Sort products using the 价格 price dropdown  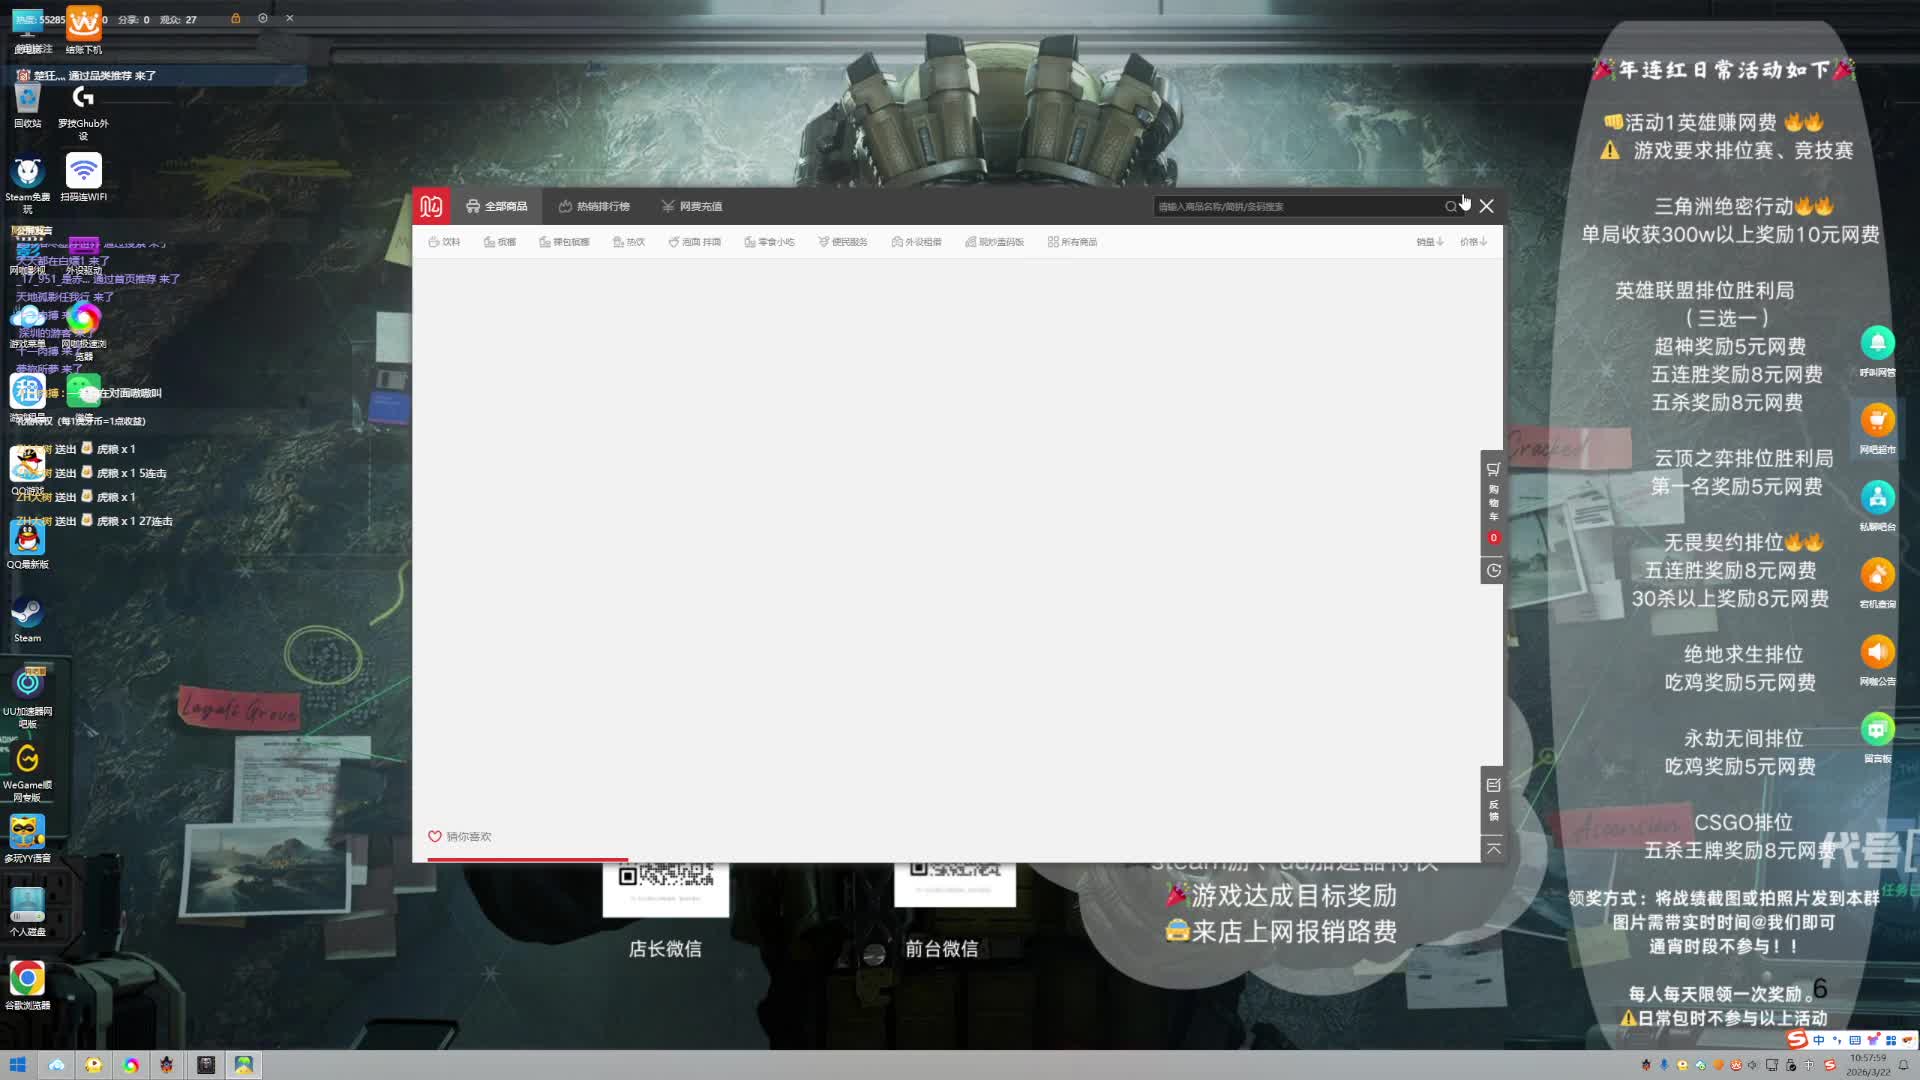click(1471, 241)
